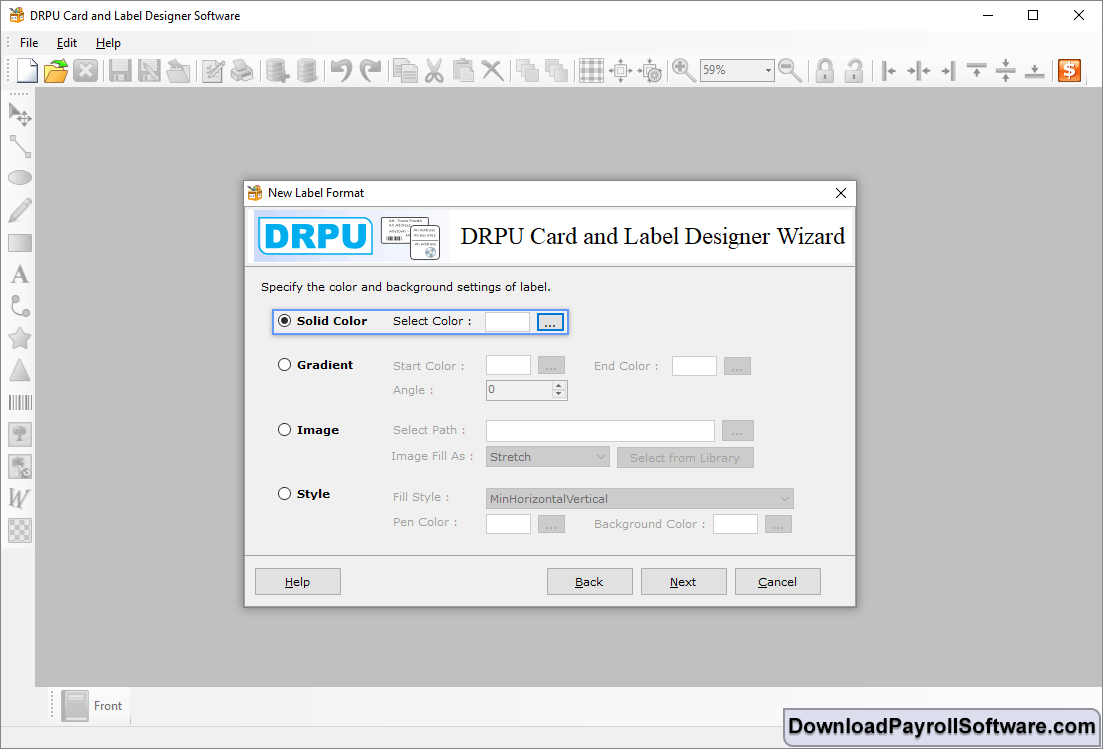The width and height of the screenshot is (1103, 749).
Task: Increase the Angle spinner up arrow
Action: click(559, 385)
